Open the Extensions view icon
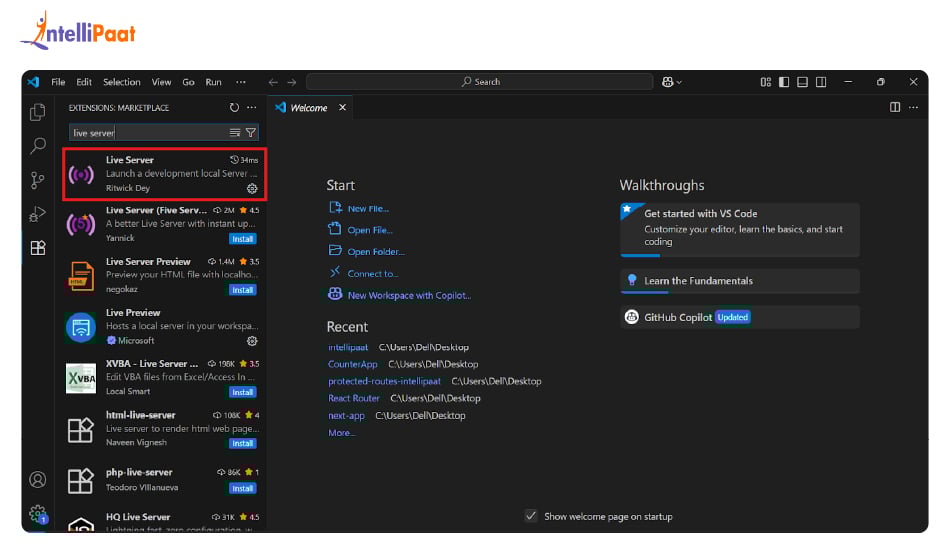The width and height of the screenshot is (950, 555). tap(38, 248)
